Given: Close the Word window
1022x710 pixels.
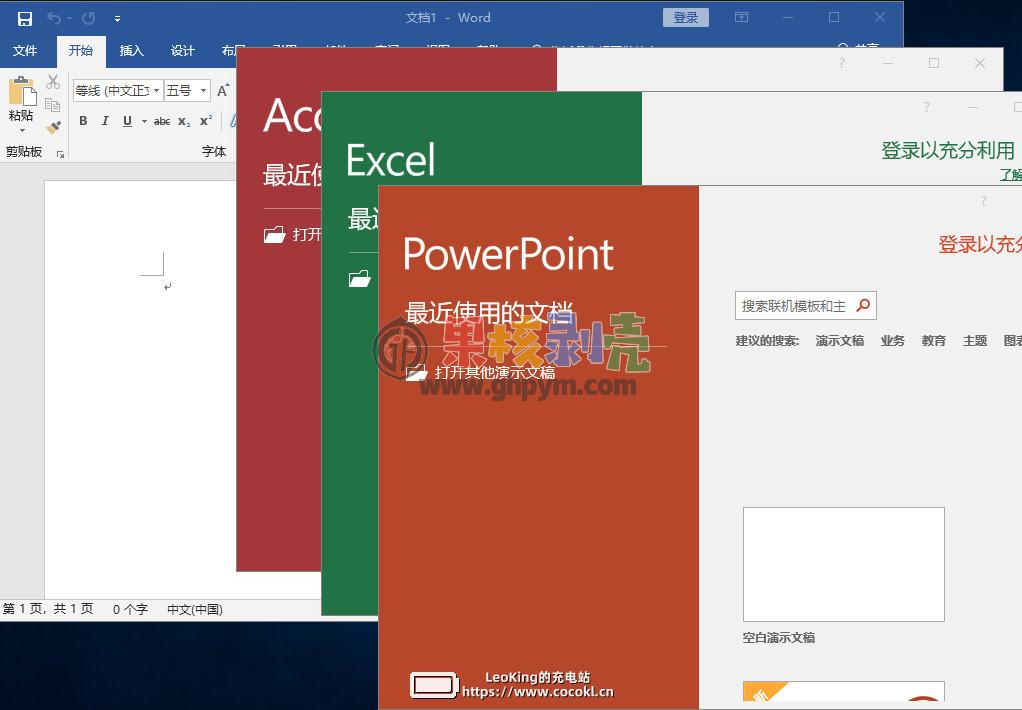Looking at the screenshot, I should click(880, 17).
